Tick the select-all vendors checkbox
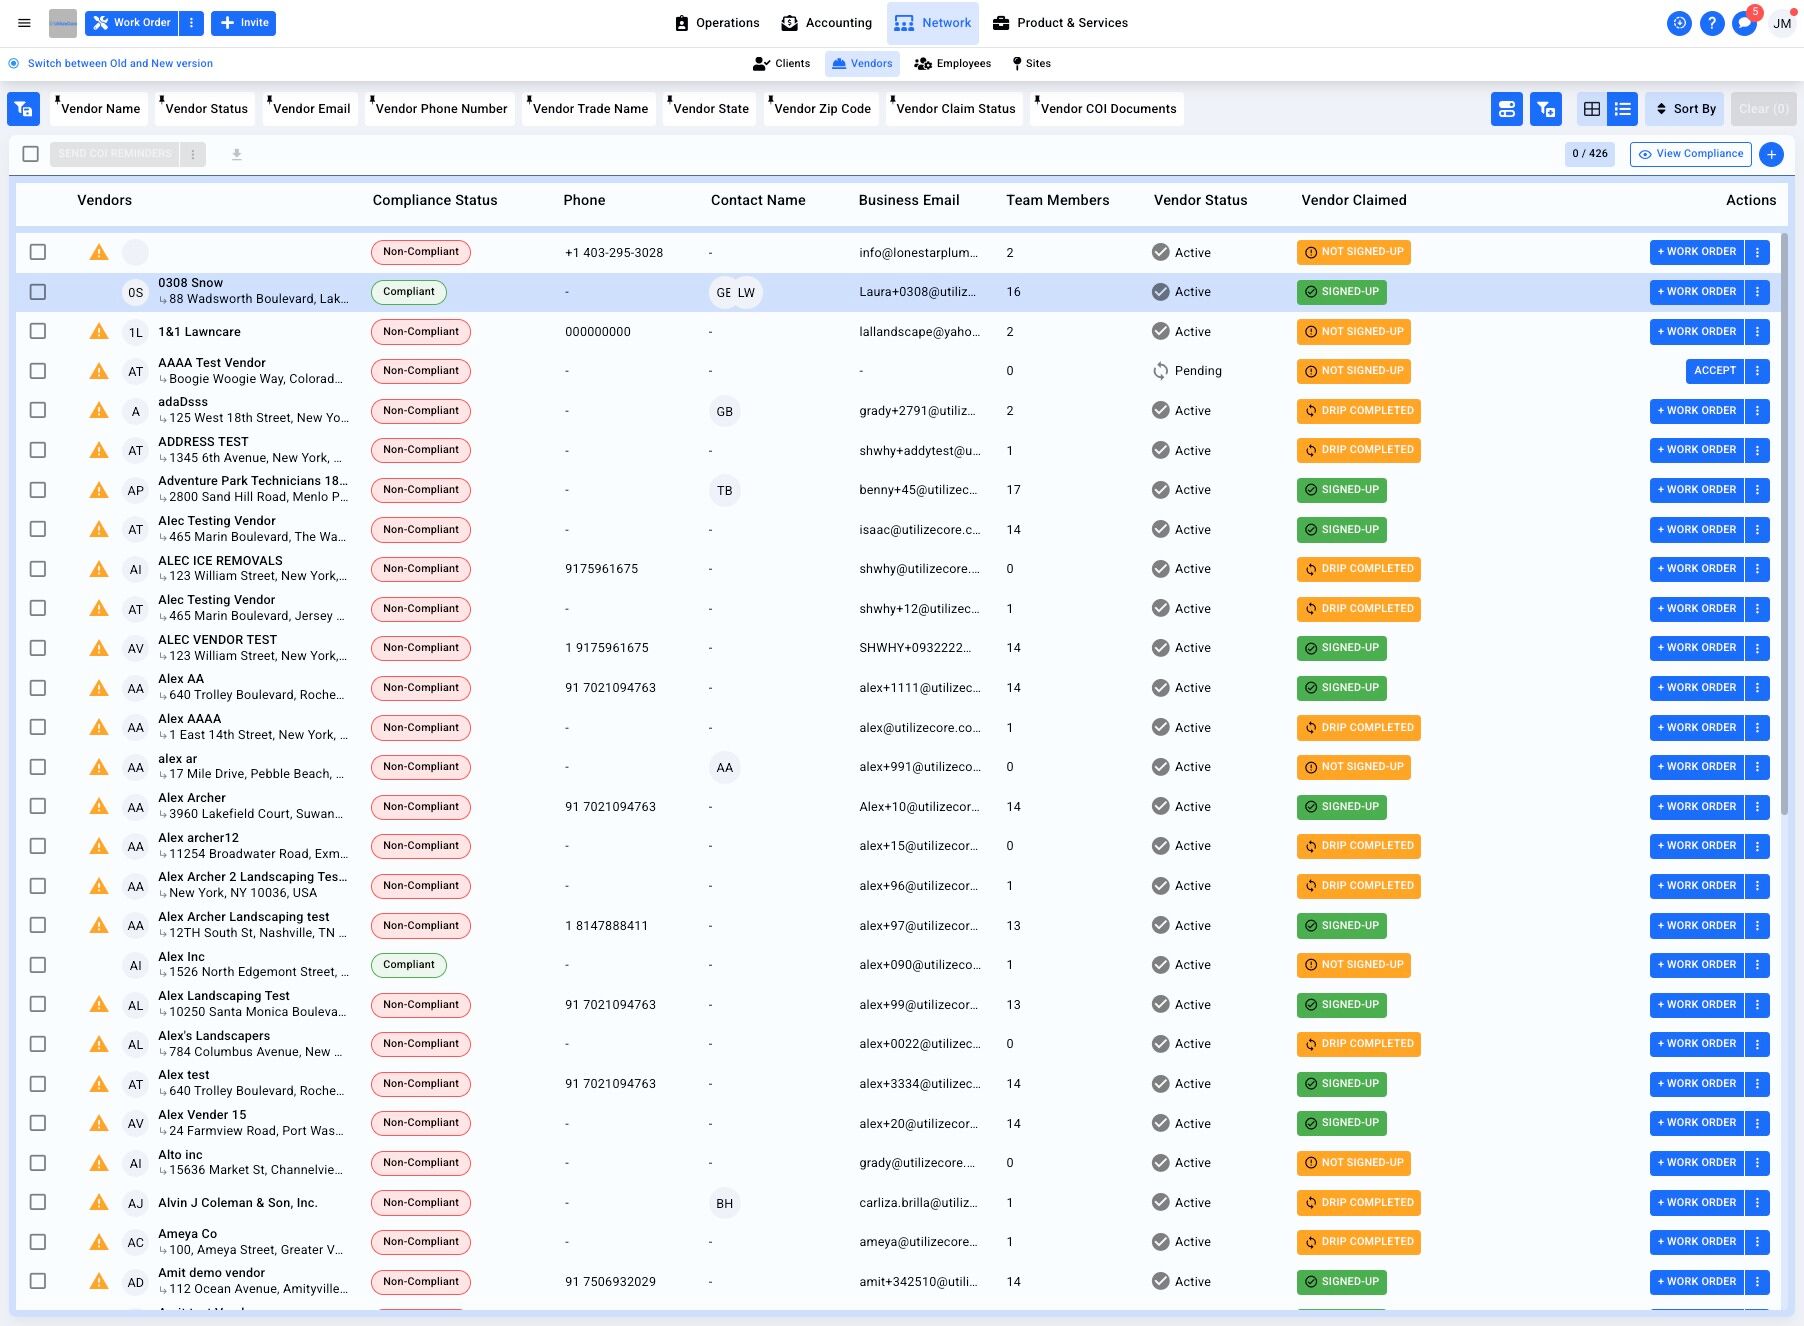 coord(31,154)
